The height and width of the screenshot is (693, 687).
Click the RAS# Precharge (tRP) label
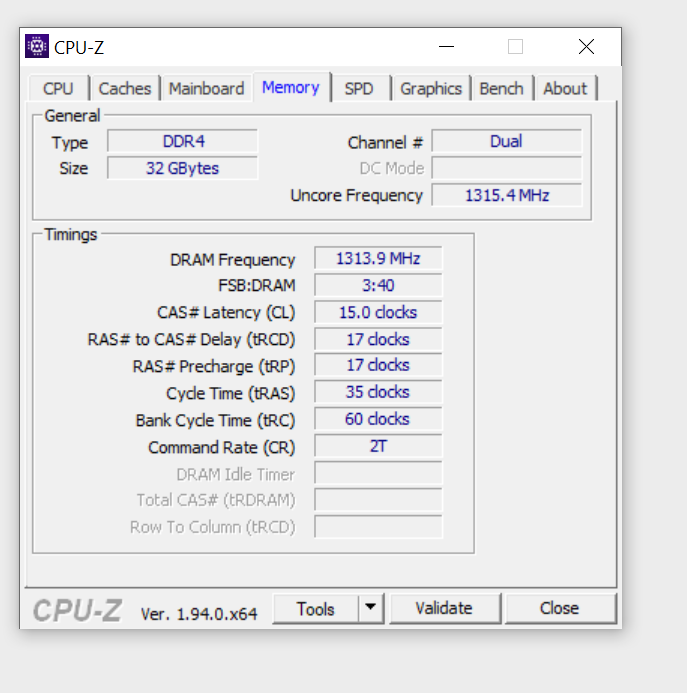(214, 367)
